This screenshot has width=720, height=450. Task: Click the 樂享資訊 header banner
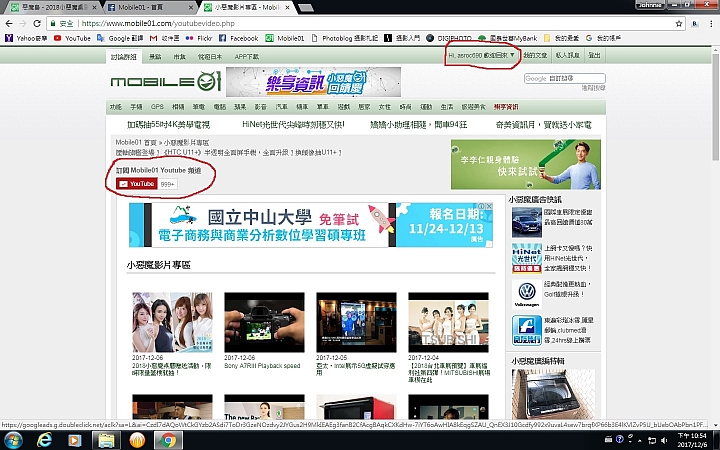(x=313, y=82)
